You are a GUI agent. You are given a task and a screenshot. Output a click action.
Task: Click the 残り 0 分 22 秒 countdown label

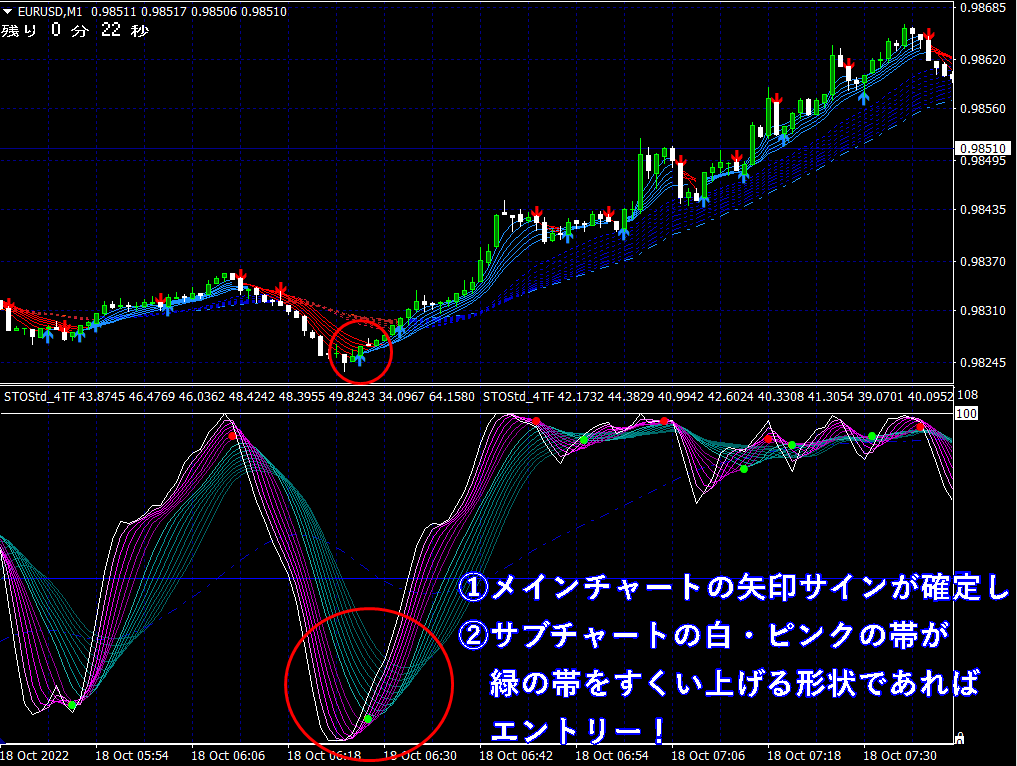(75, 30)
